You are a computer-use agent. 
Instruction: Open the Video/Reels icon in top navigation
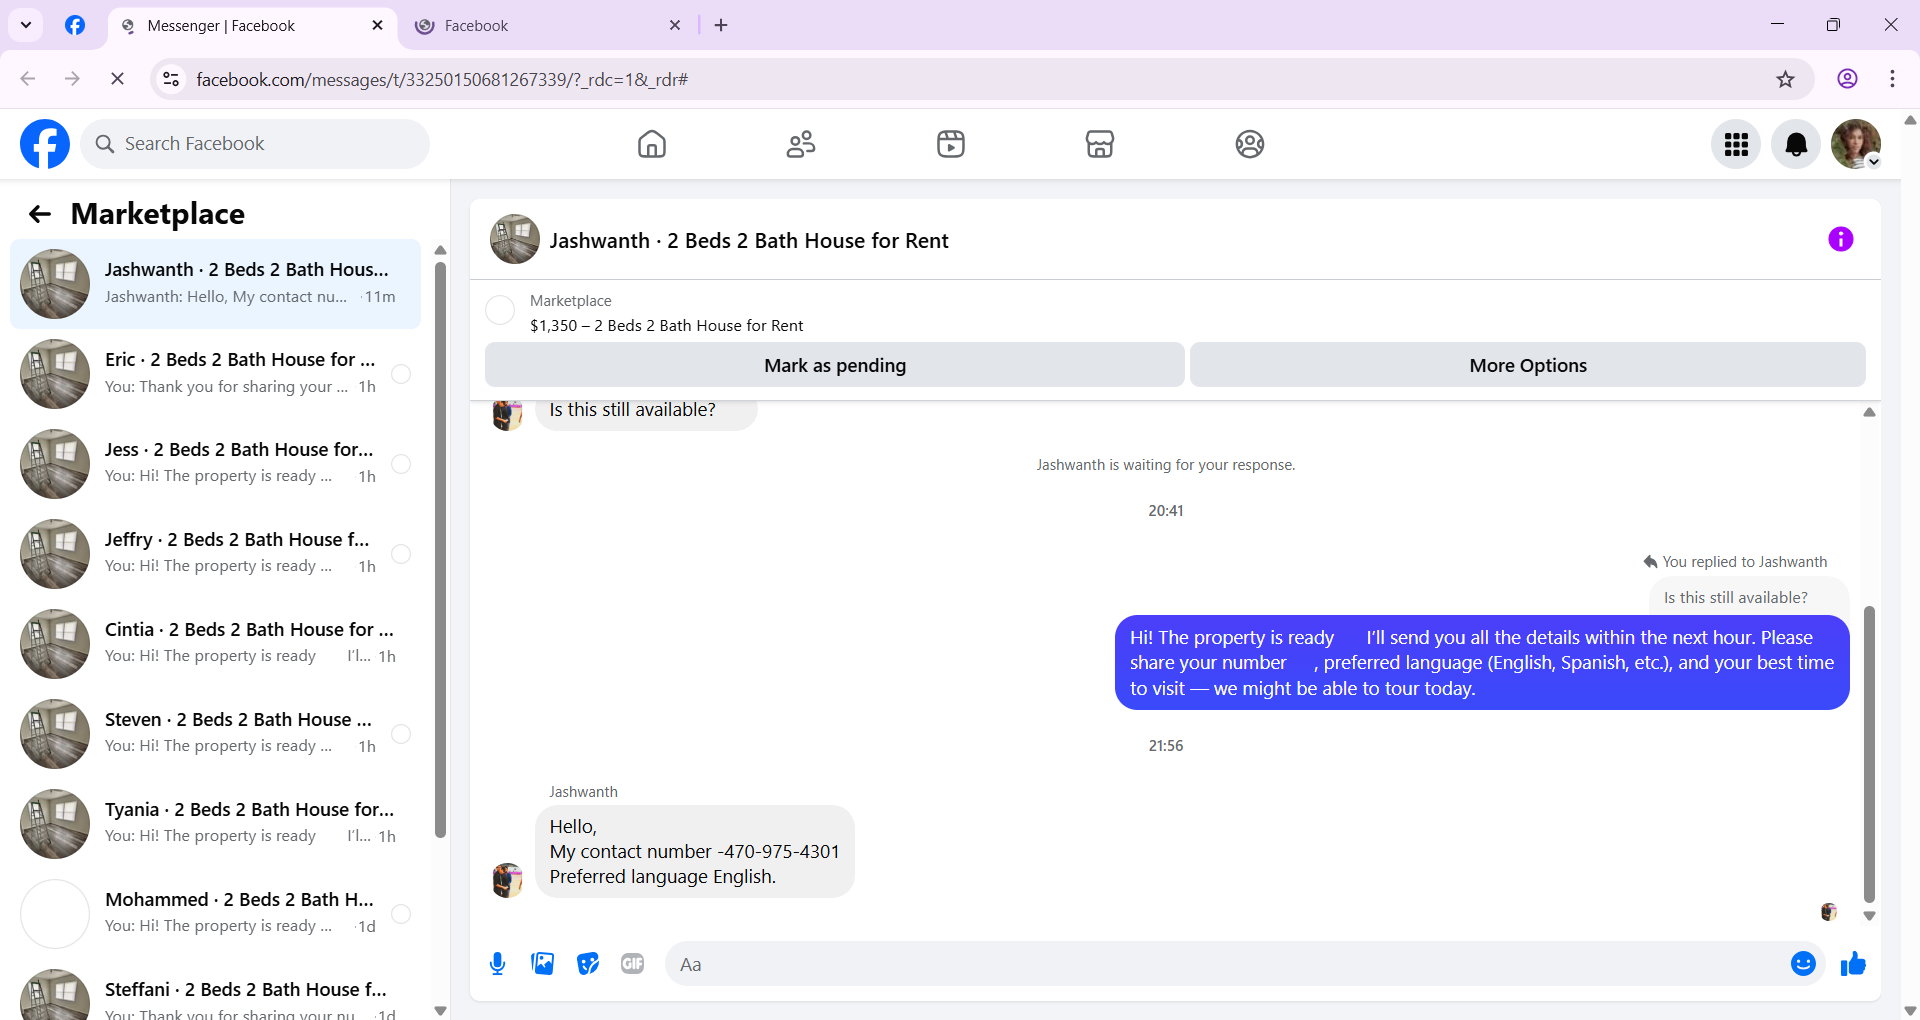951,144
